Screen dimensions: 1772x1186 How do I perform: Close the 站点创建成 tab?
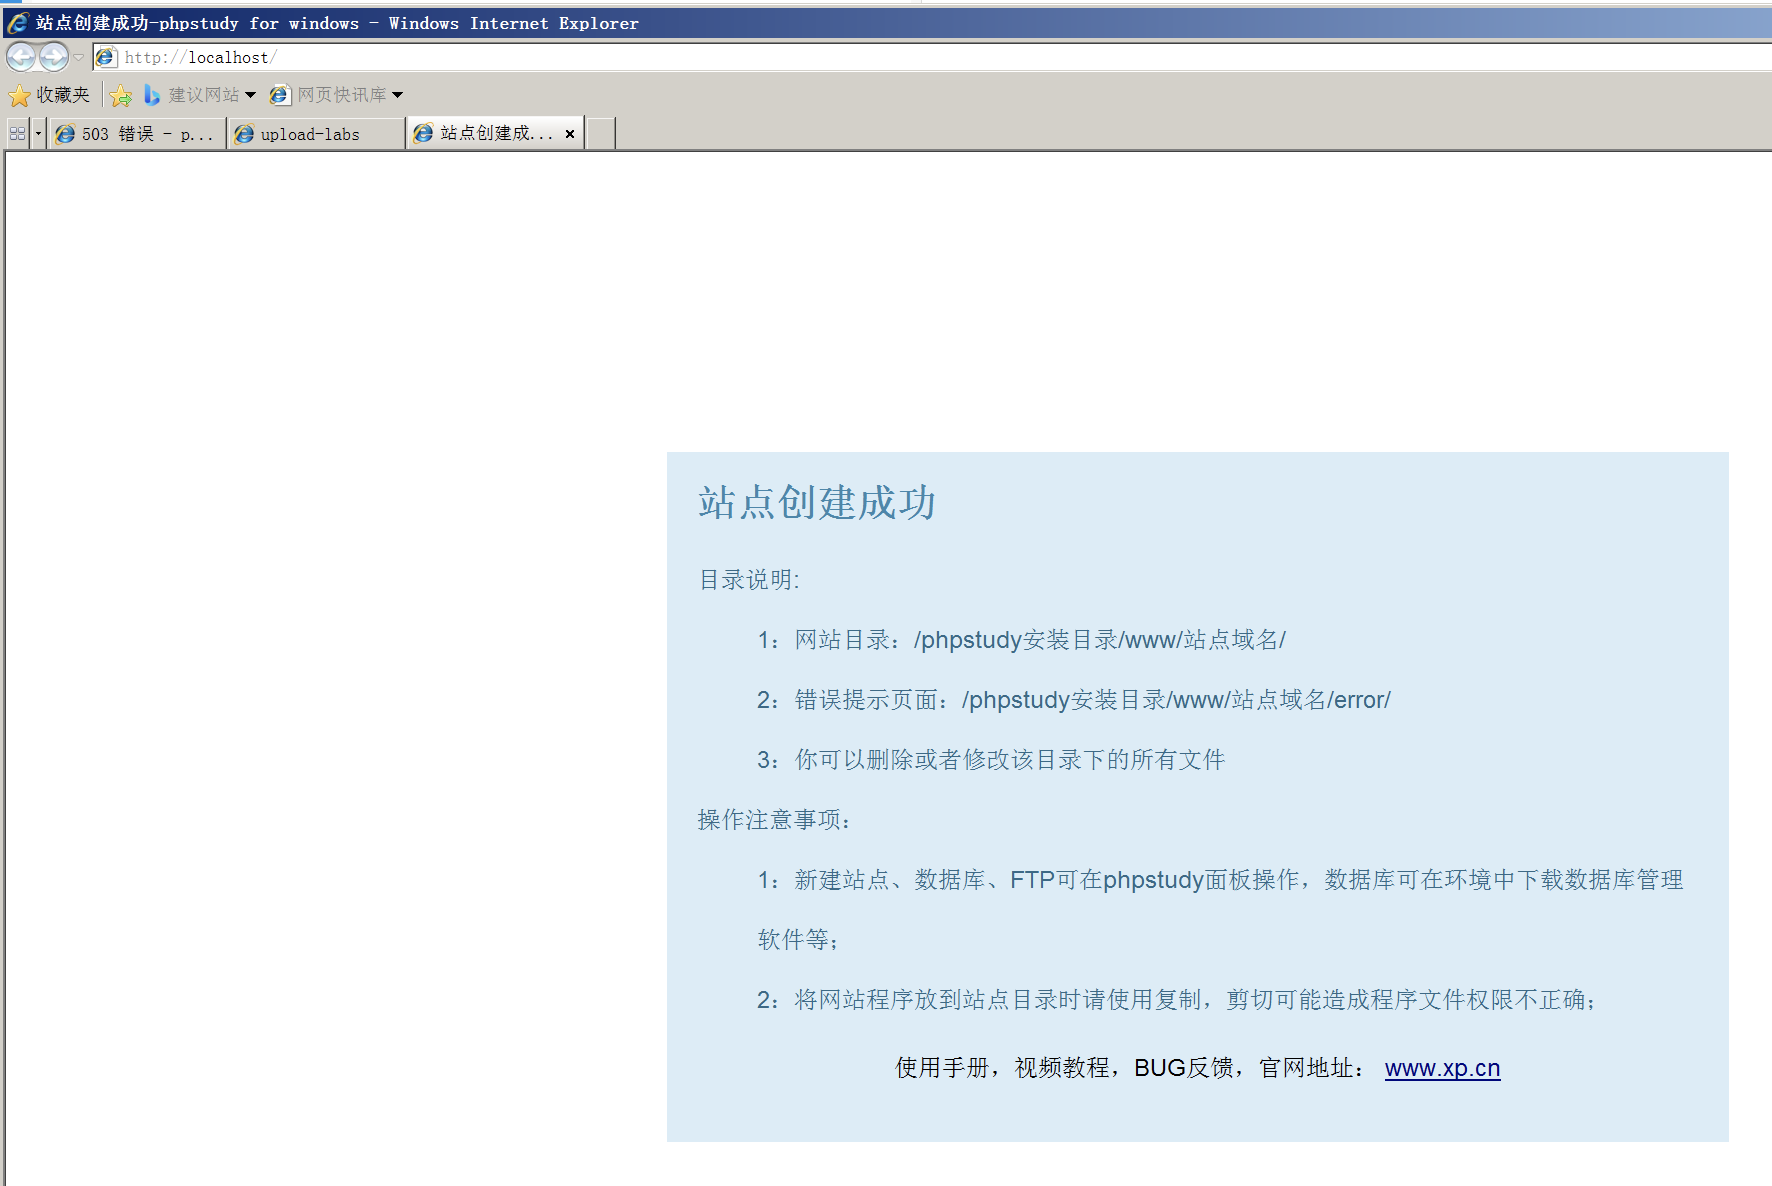coord(570,134)
